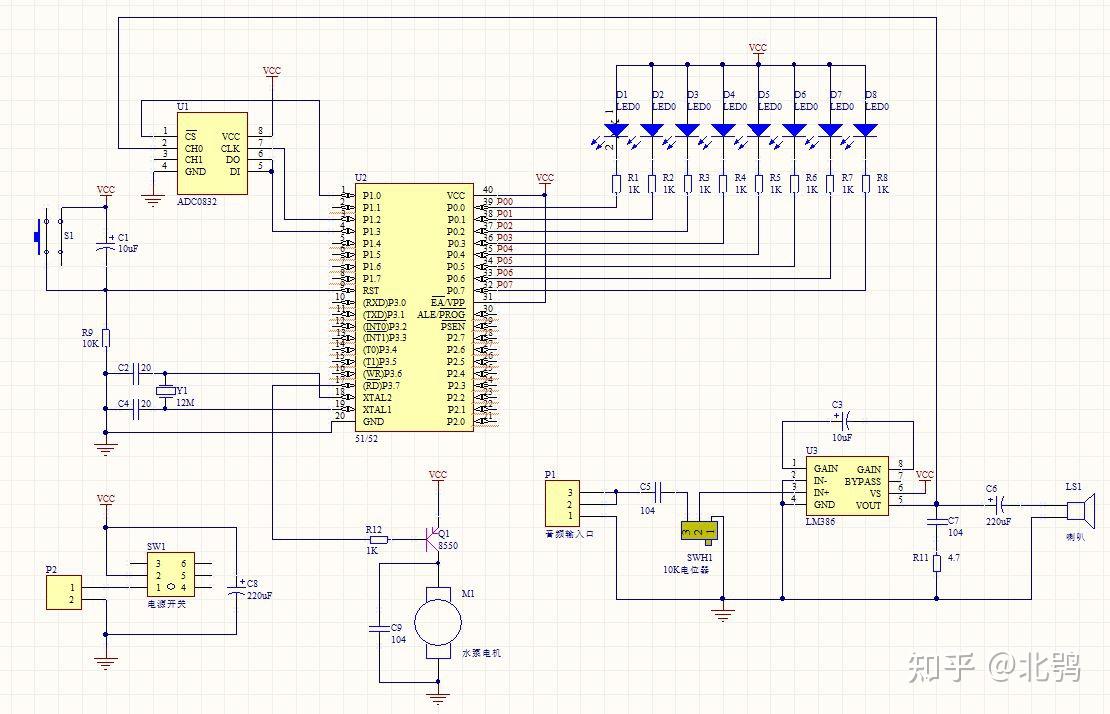Select the R11 resistor symbol

pos(937,563)
